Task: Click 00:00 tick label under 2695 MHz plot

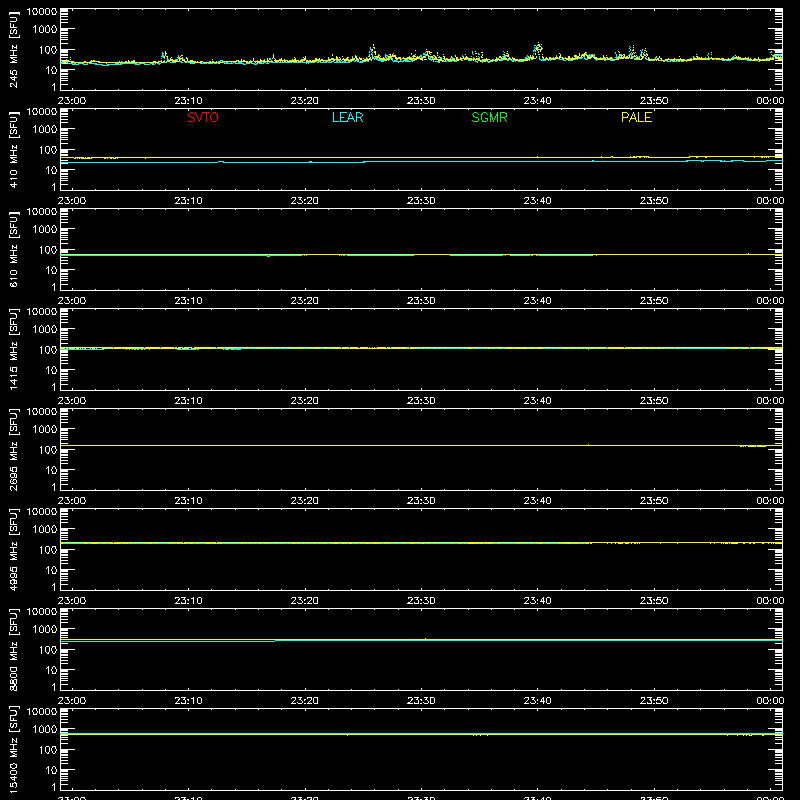Action: click(770, 501)
